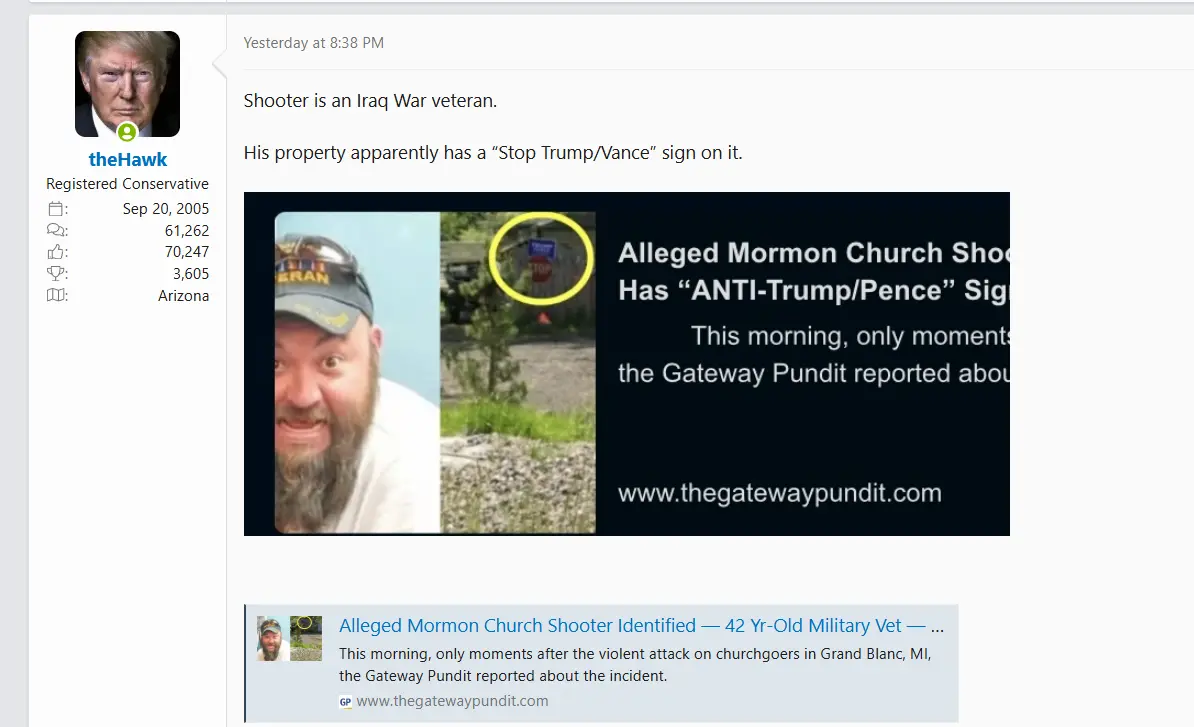Click the green online status badge
Image resolution: width=1194 pixels, height=727 pixels.
(127, 132)
